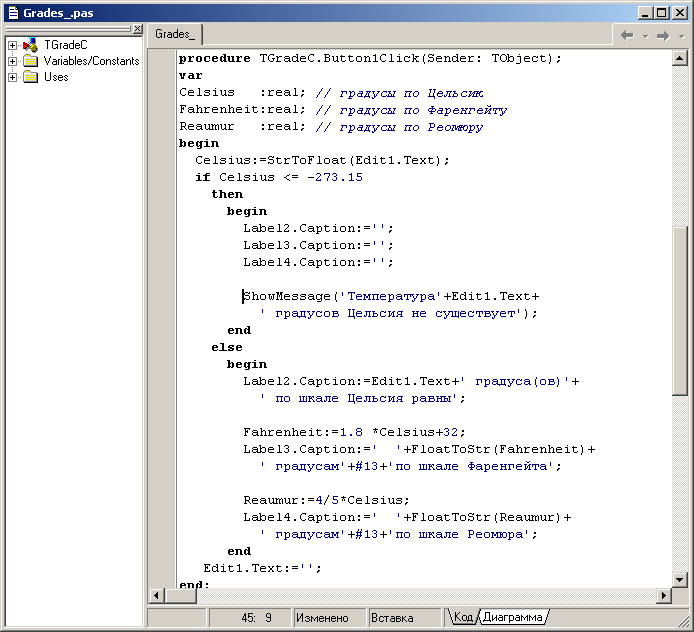Click the 'по шкале Фаренгейта' string
This screenshot has height=632, width=694.
pyautogui.click(x=470, y=466)
